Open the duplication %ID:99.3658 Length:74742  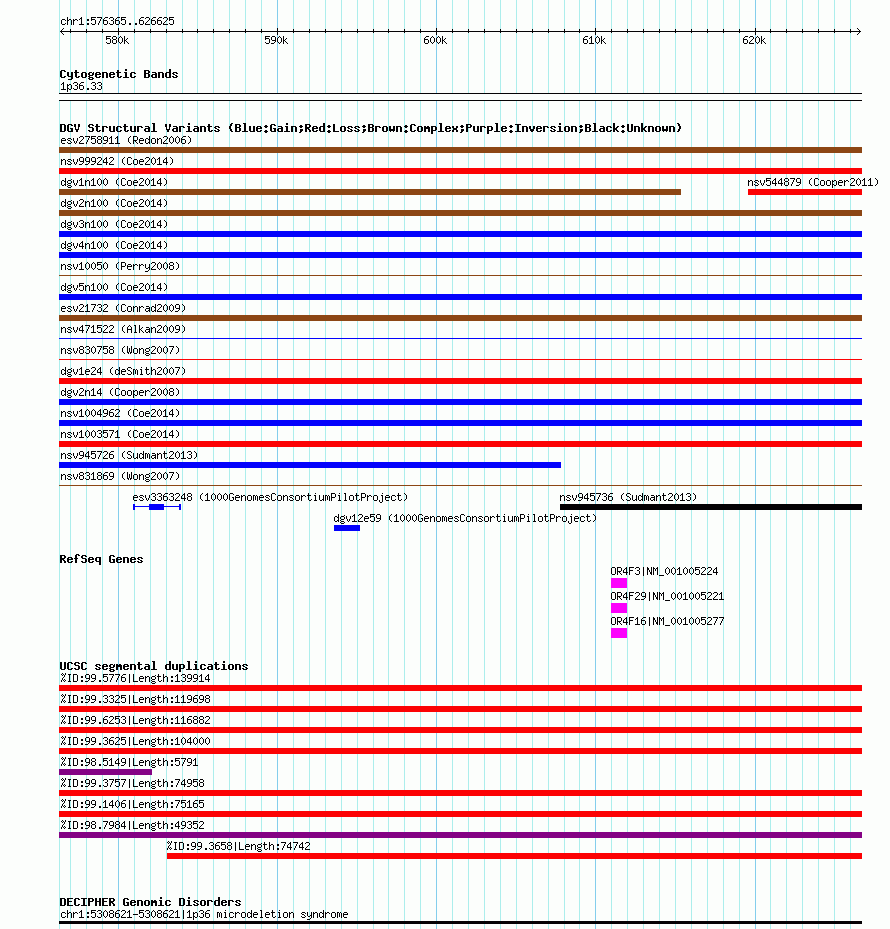pos(514,856)
